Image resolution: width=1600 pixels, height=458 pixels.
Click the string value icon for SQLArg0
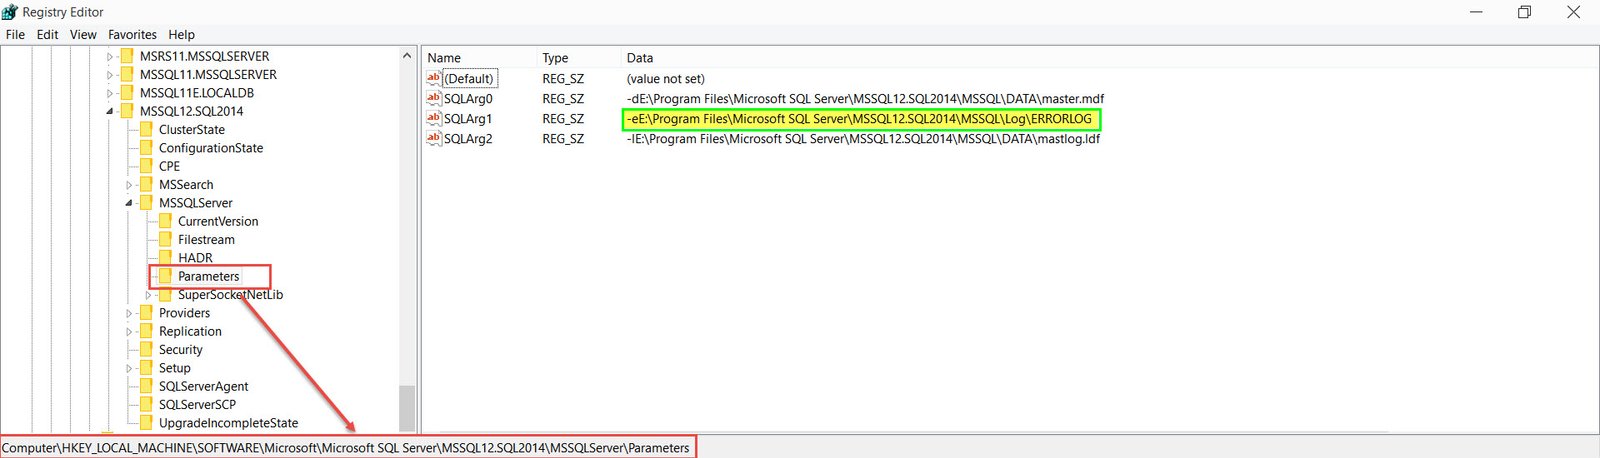(434, 98)
